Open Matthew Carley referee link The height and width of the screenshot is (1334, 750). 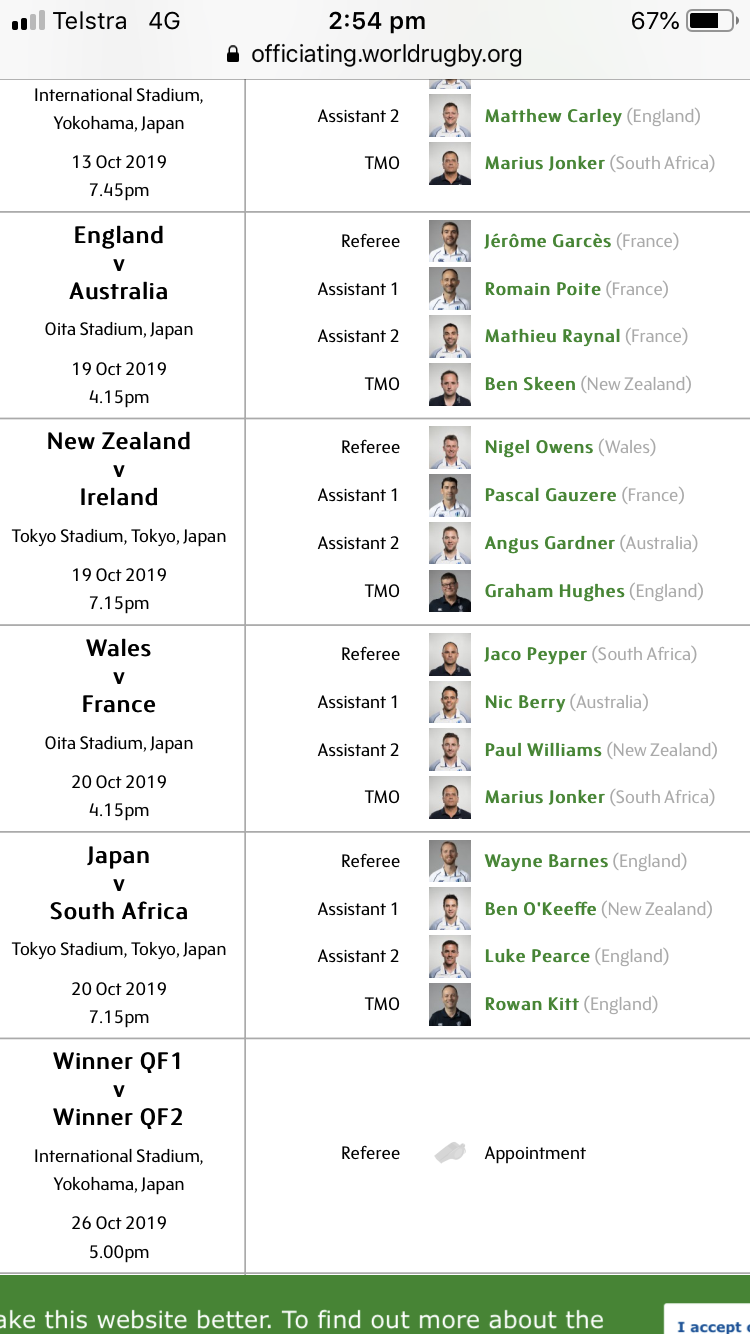[553, 116]
